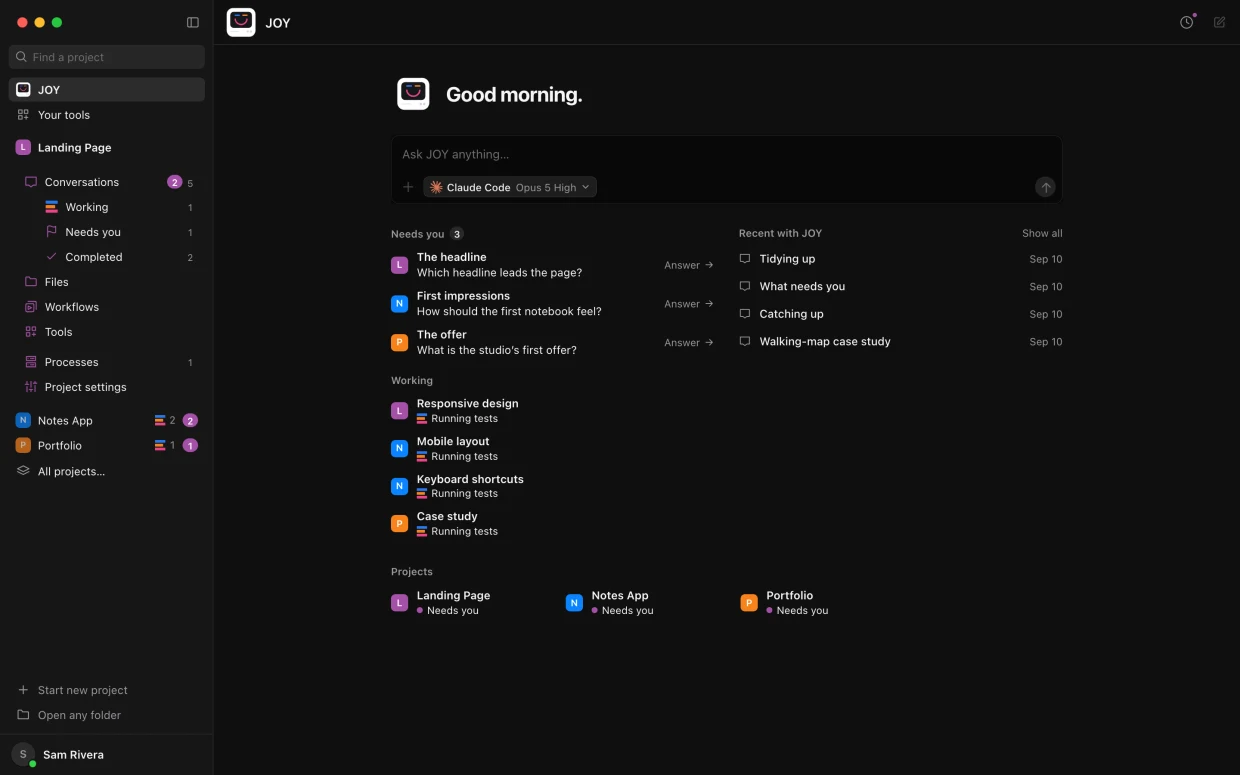Open the model selector Claude Code dropdown
This screenshot has height=775, width=1240.
(x=510, y=187)
